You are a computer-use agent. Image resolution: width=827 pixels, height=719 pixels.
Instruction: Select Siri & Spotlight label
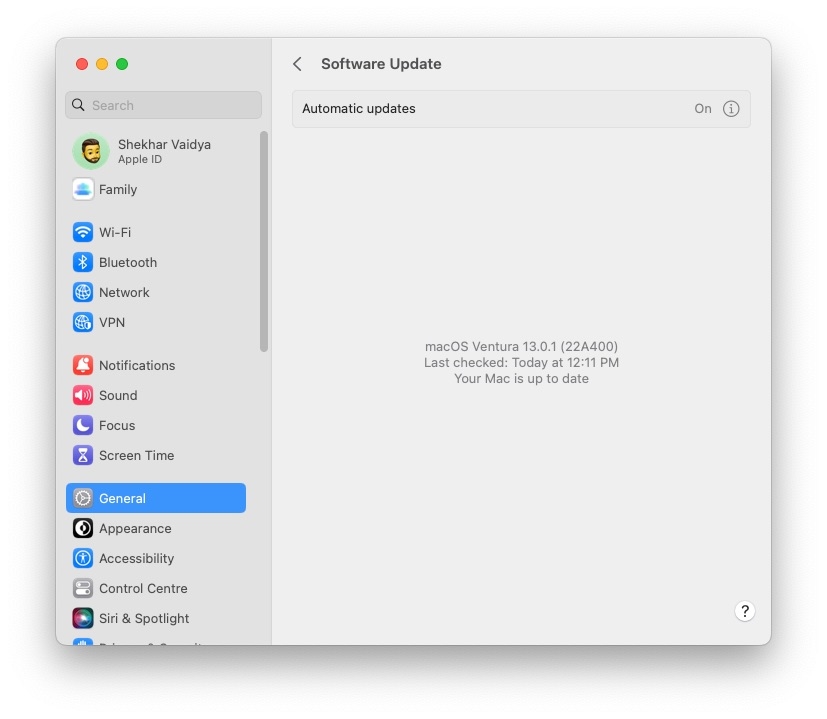point(143,618)
